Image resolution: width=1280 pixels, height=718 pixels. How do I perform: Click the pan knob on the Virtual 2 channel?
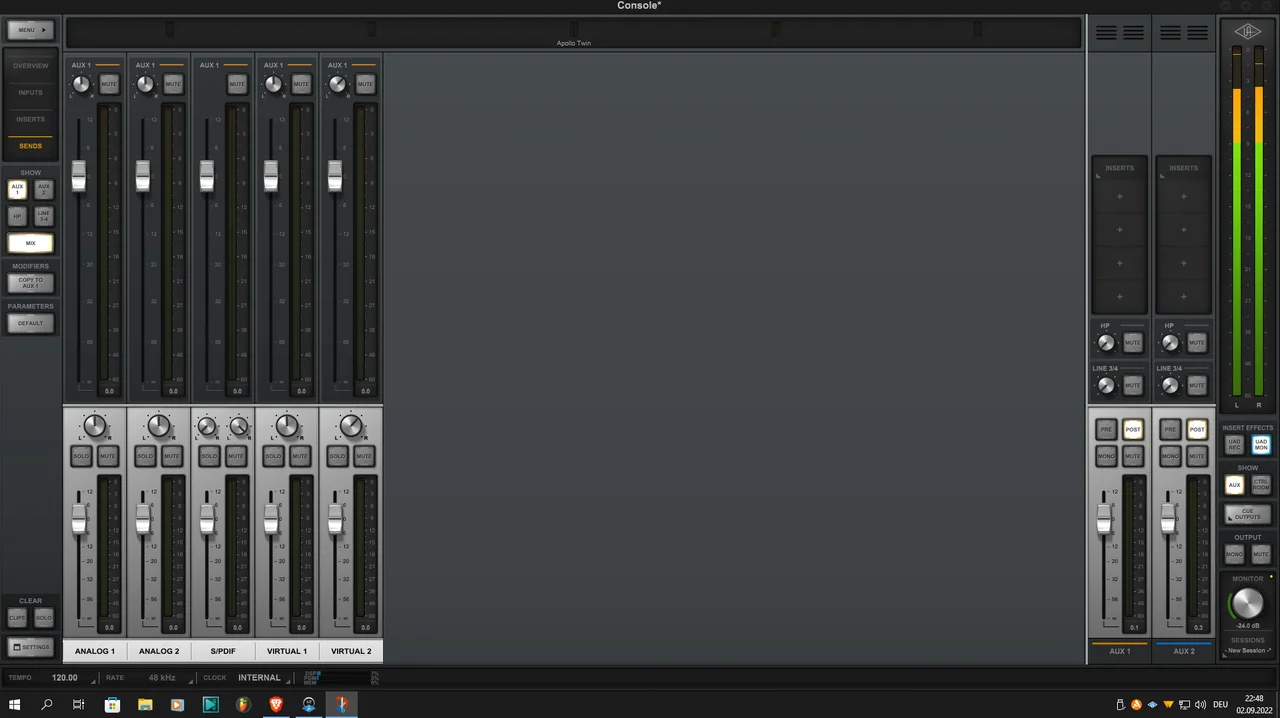point(351,427)
